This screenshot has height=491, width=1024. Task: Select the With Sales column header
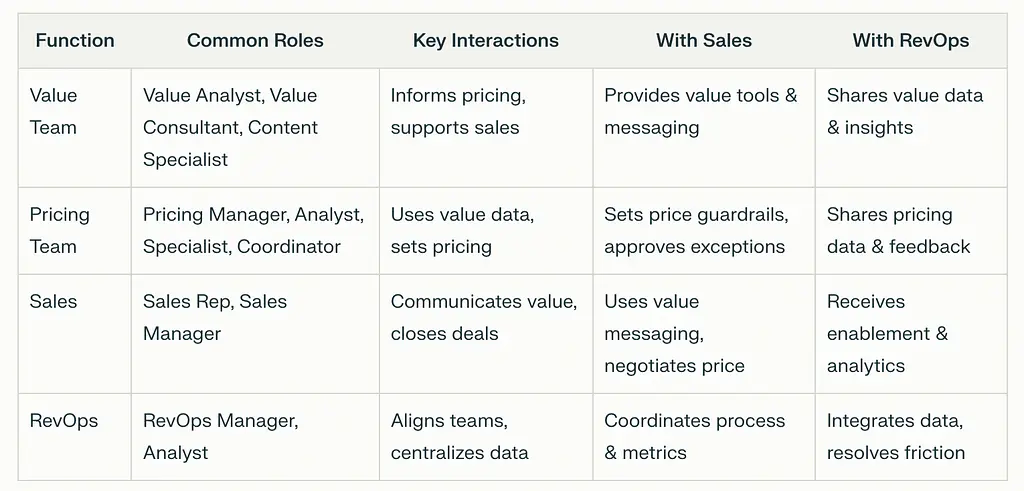click(703, 41)
